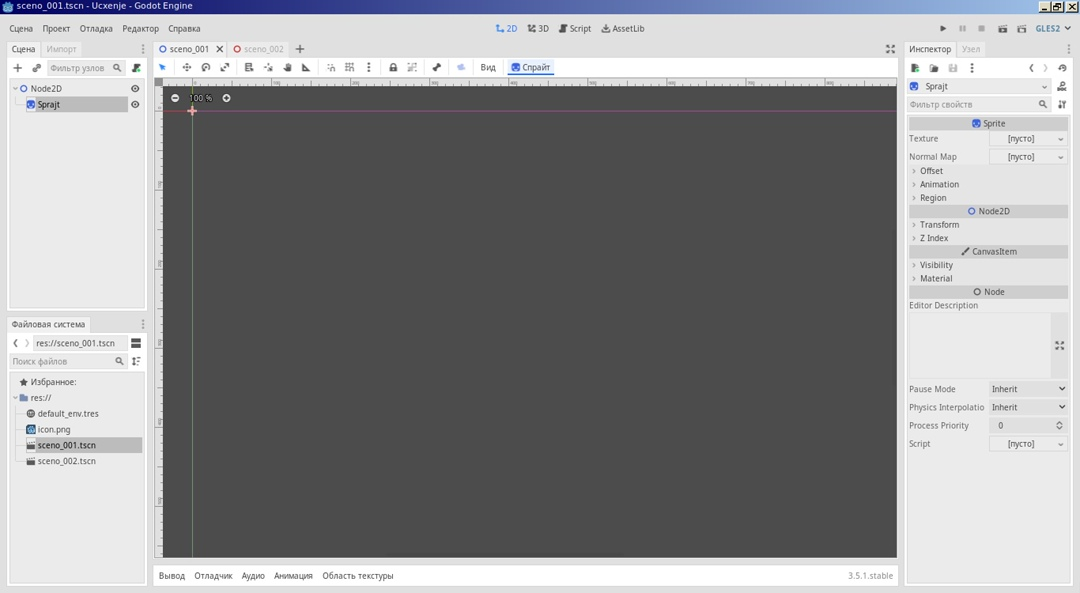Collapse the res:// folder tree

tap(15, 398)
